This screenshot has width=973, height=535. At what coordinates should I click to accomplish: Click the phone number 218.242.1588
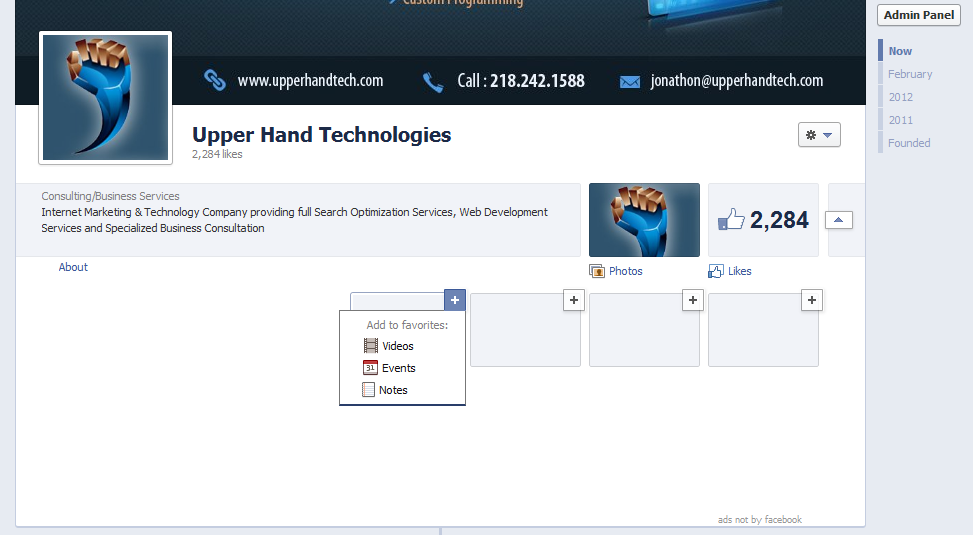[537, 81]
